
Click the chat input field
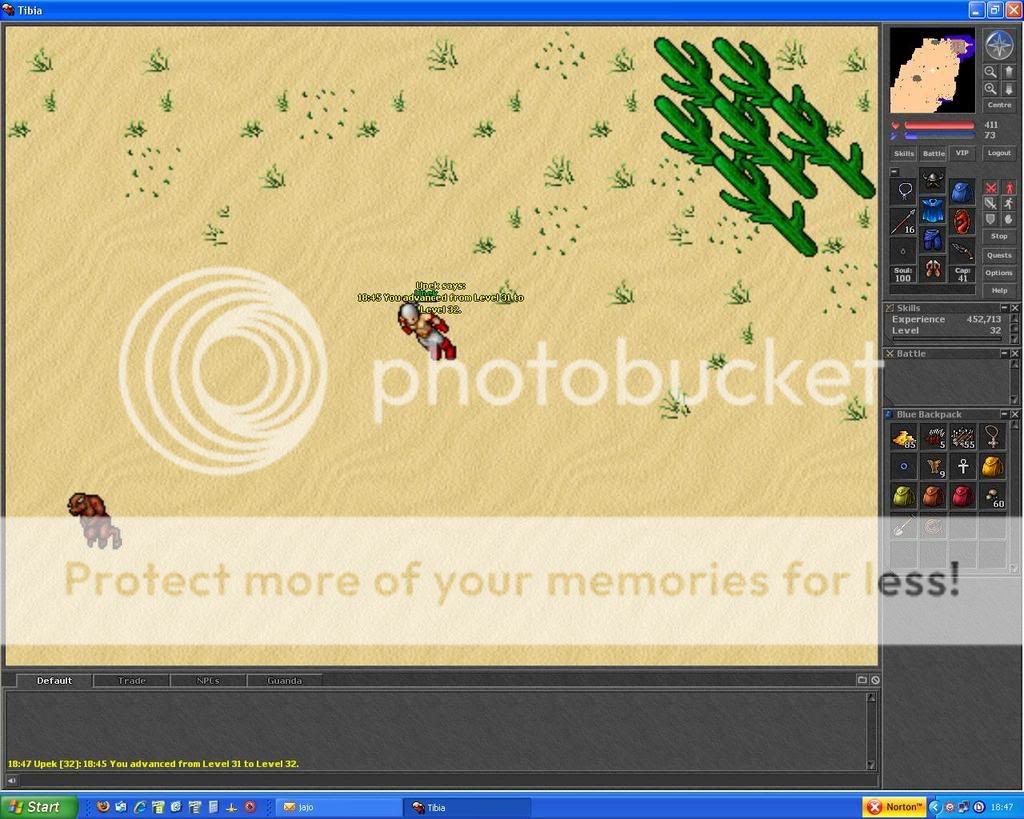tap(448, 780)
